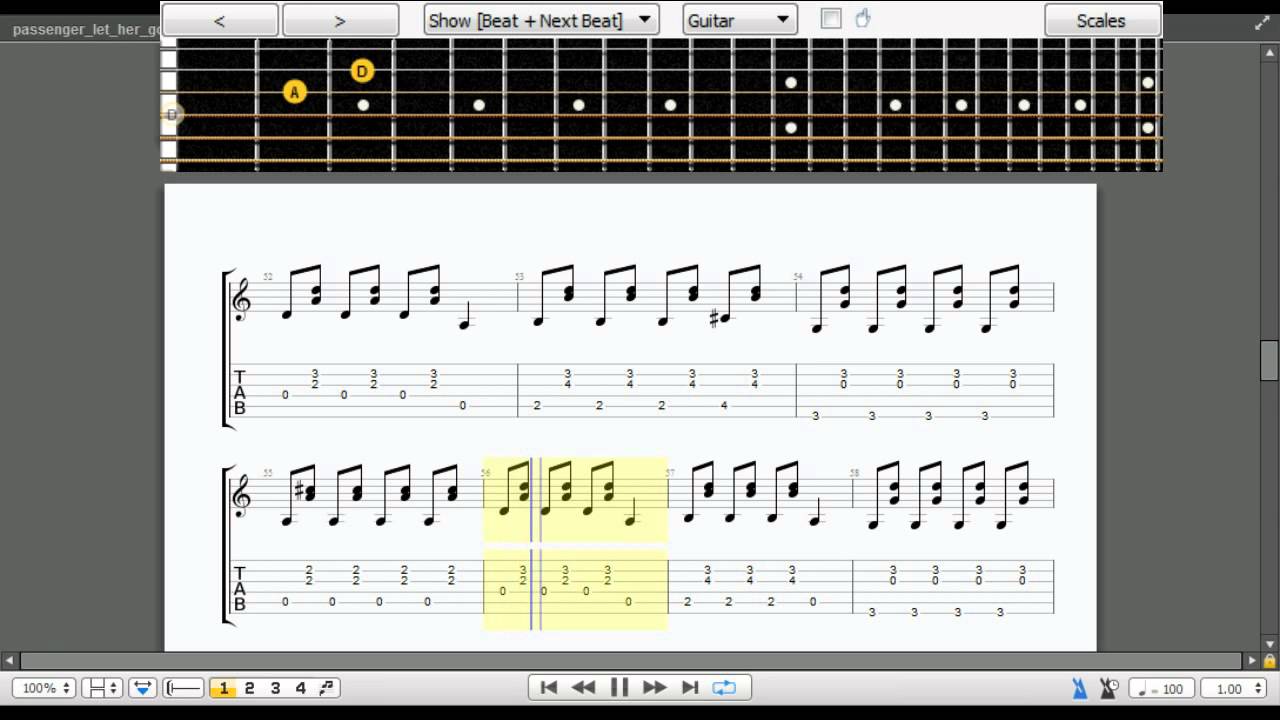Image resolution: width=1280 pixels, height=720 pixels.
Task: Select voice 4
Action: point(300,688)
